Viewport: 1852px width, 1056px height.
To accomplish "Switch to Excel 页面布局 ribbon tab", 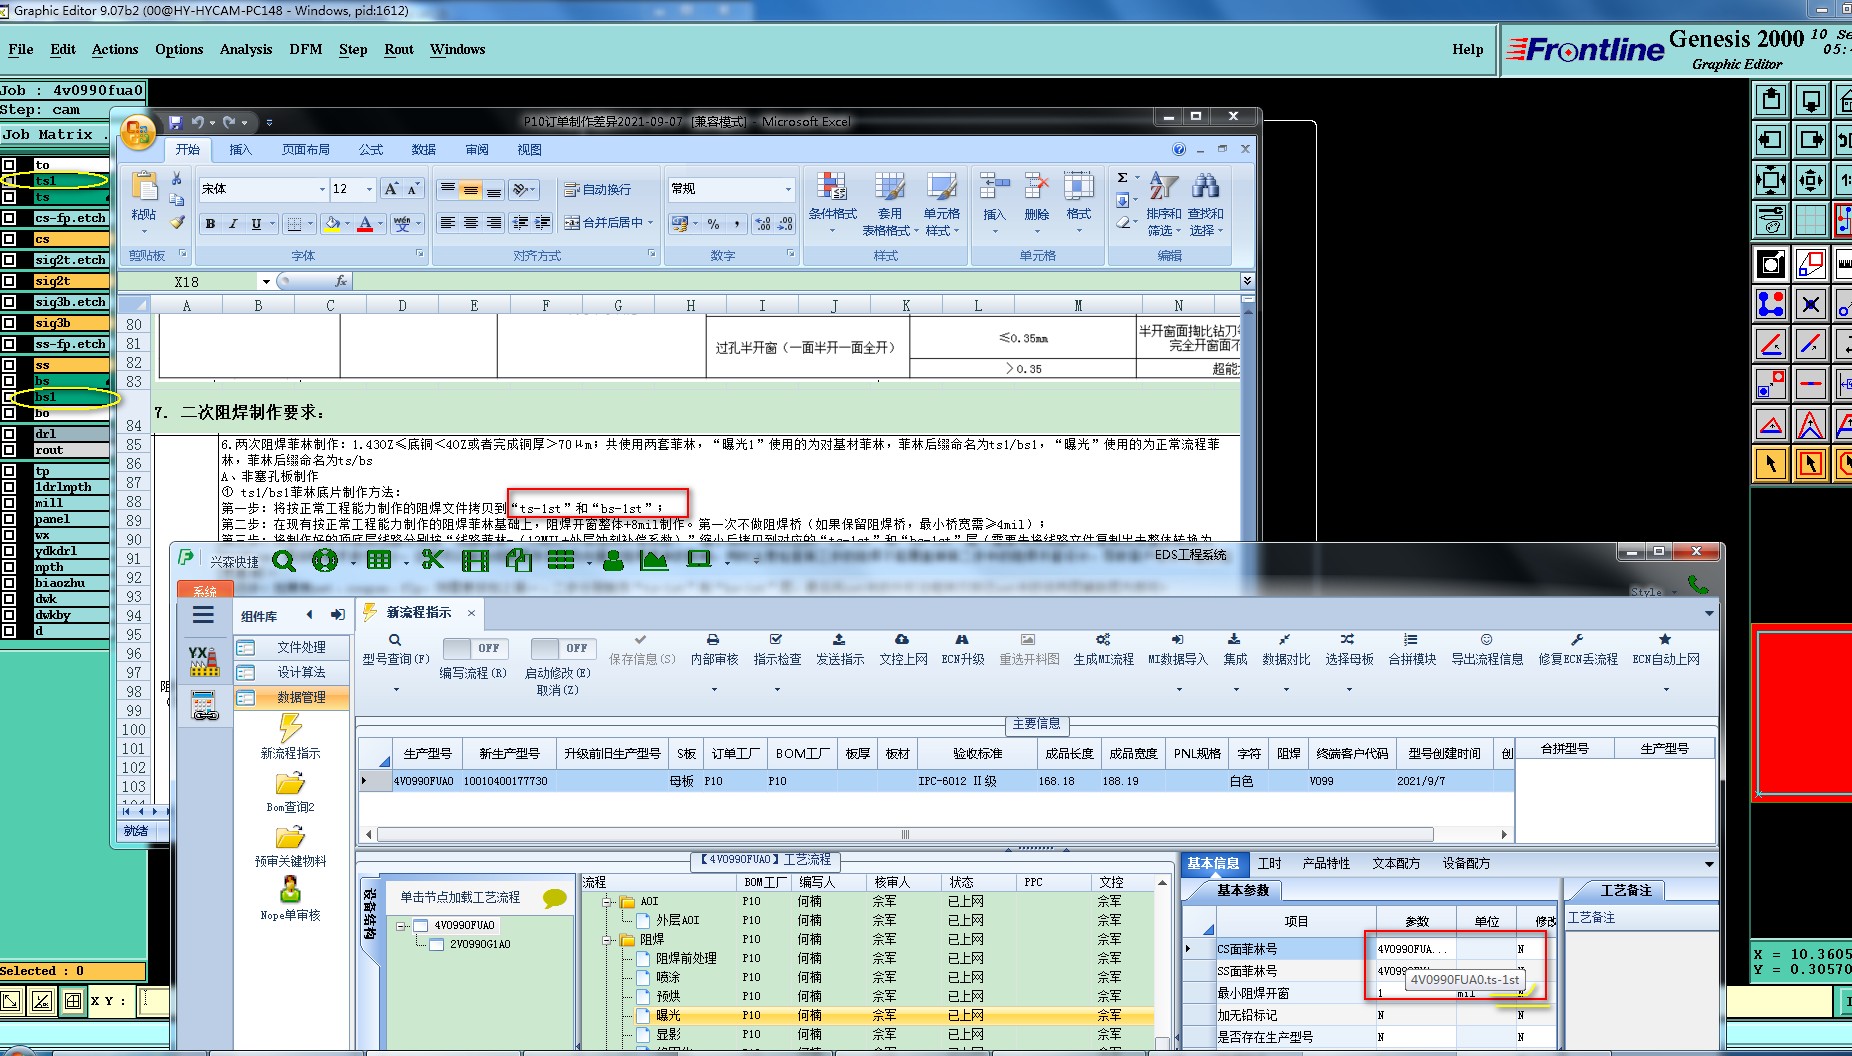I will [306, 150].
